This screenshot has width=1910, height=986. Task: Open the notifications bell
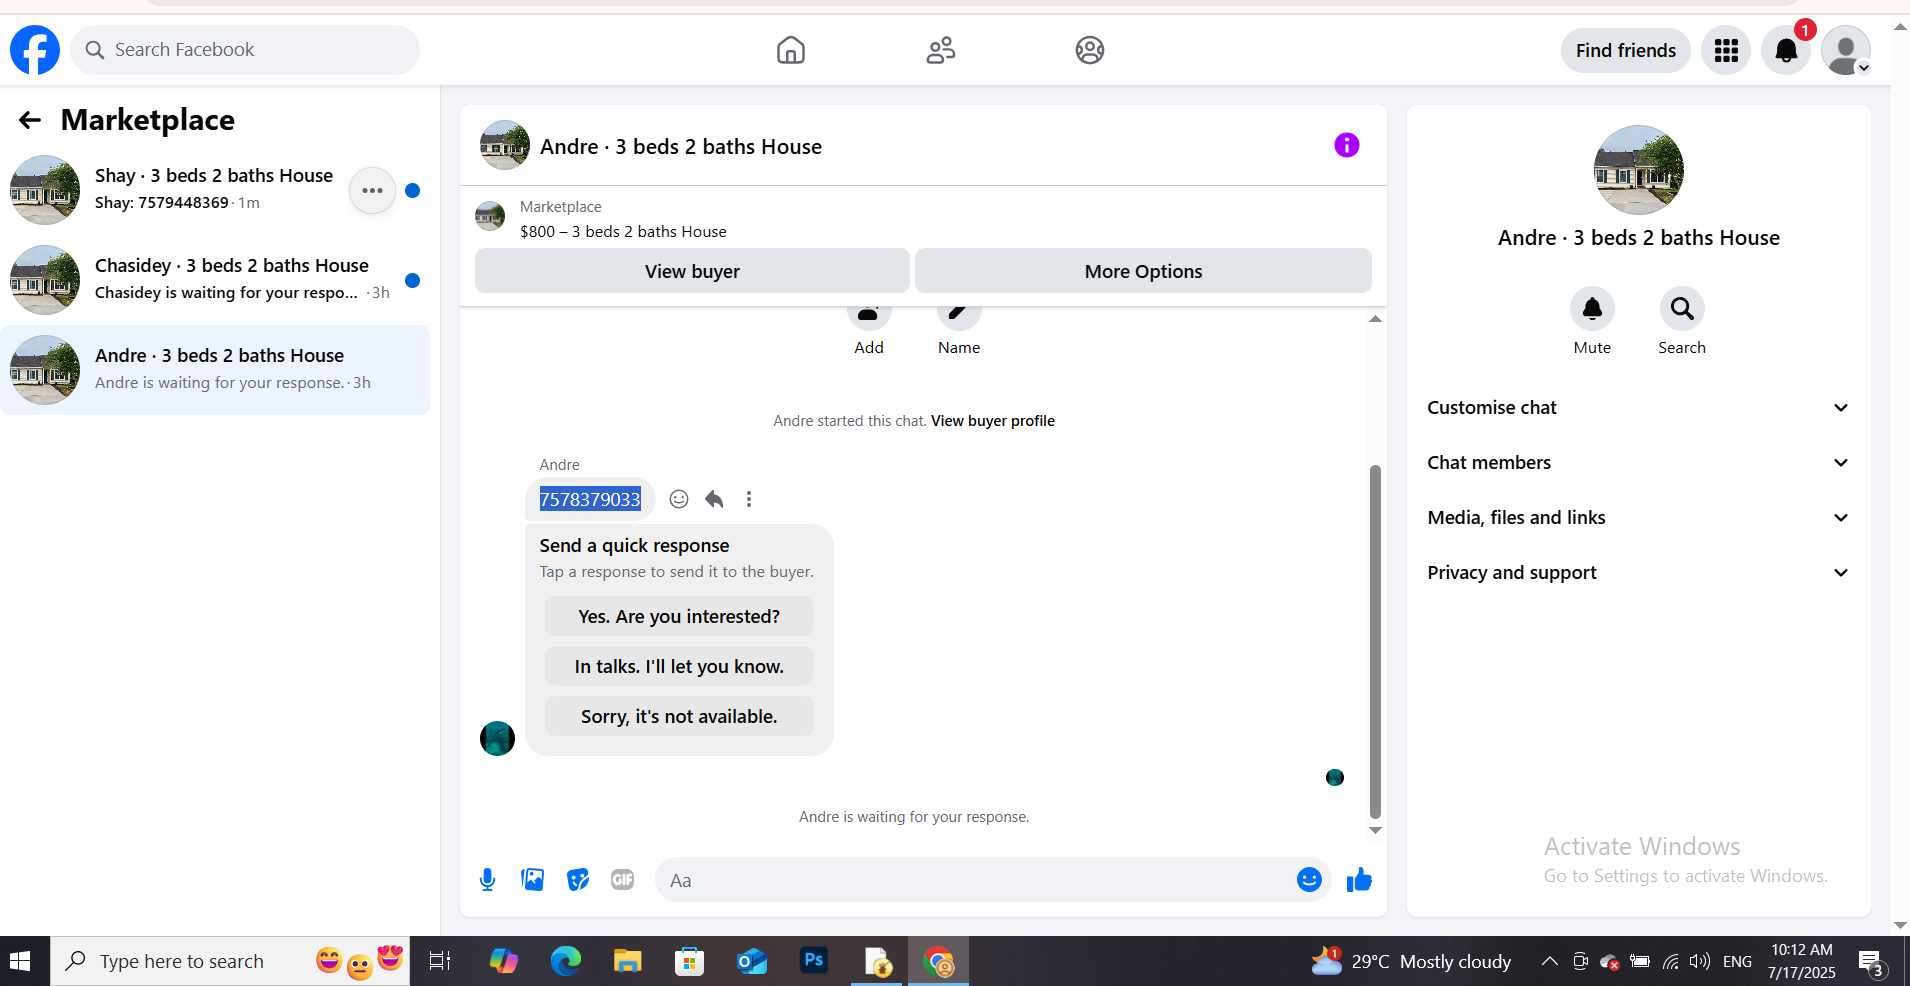[1786, 50]
